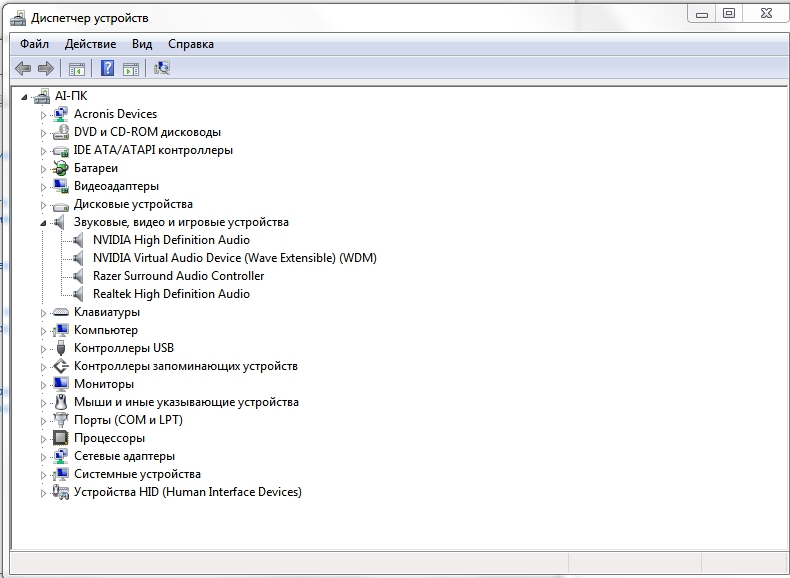The image size is (790, 578).
Task: Collapse the Звуковые, видео и игровые устройства node
Action: pyautogui.click(x=43, y=223)
